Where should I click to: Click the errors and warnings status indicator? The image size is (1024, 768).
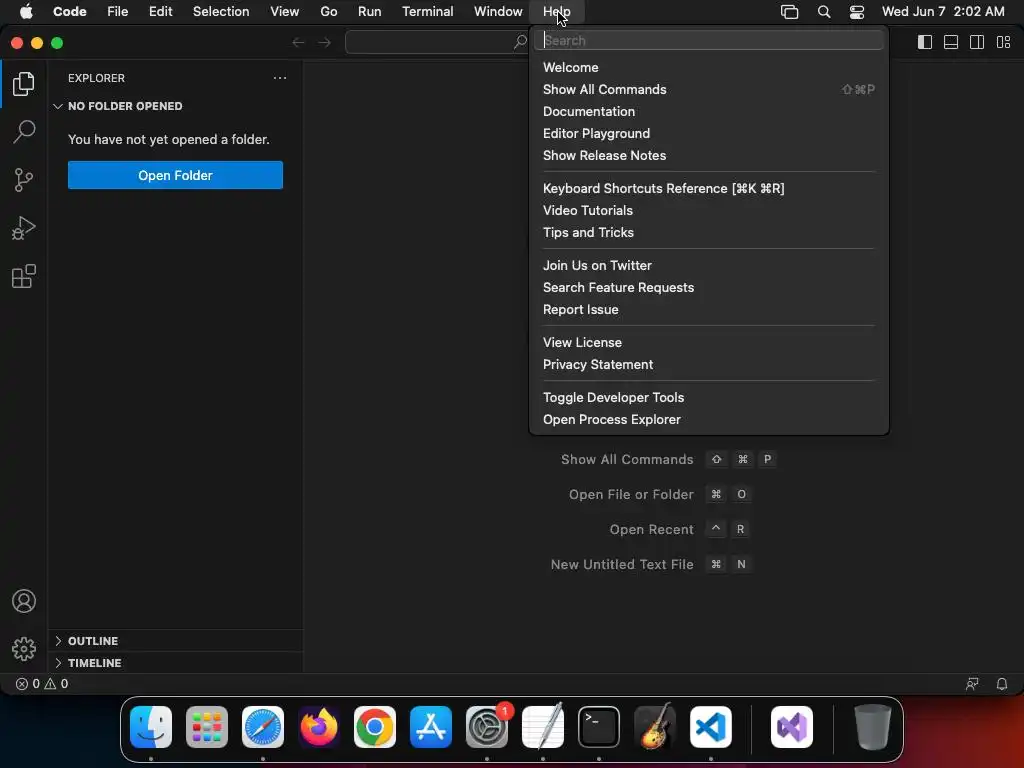[x=42, y=684]
